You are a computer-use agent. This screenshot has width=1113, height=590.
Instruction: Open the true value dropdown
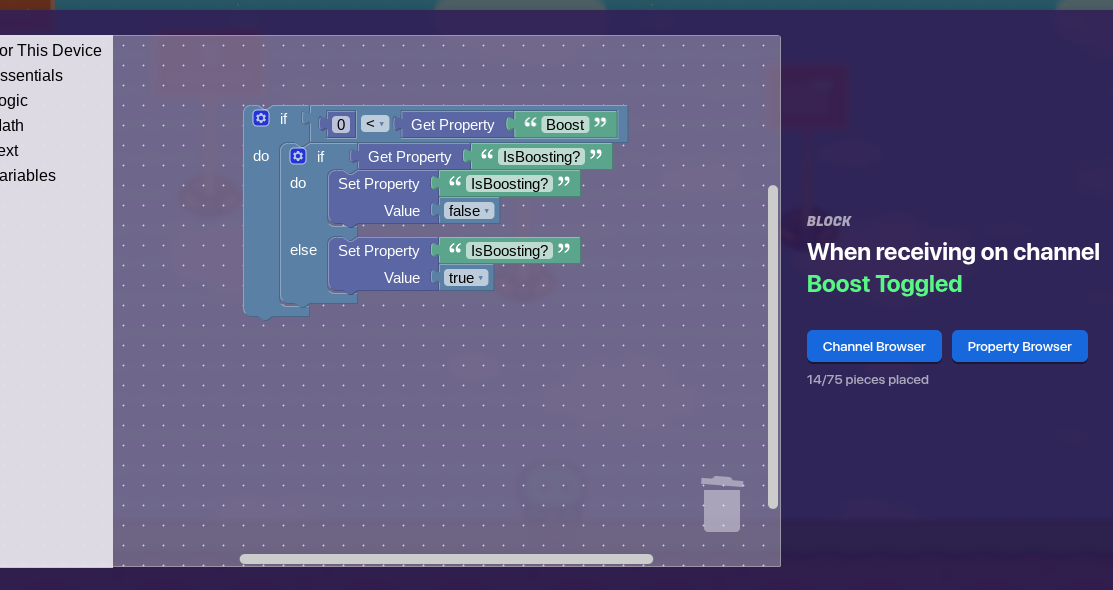point(466,278)
